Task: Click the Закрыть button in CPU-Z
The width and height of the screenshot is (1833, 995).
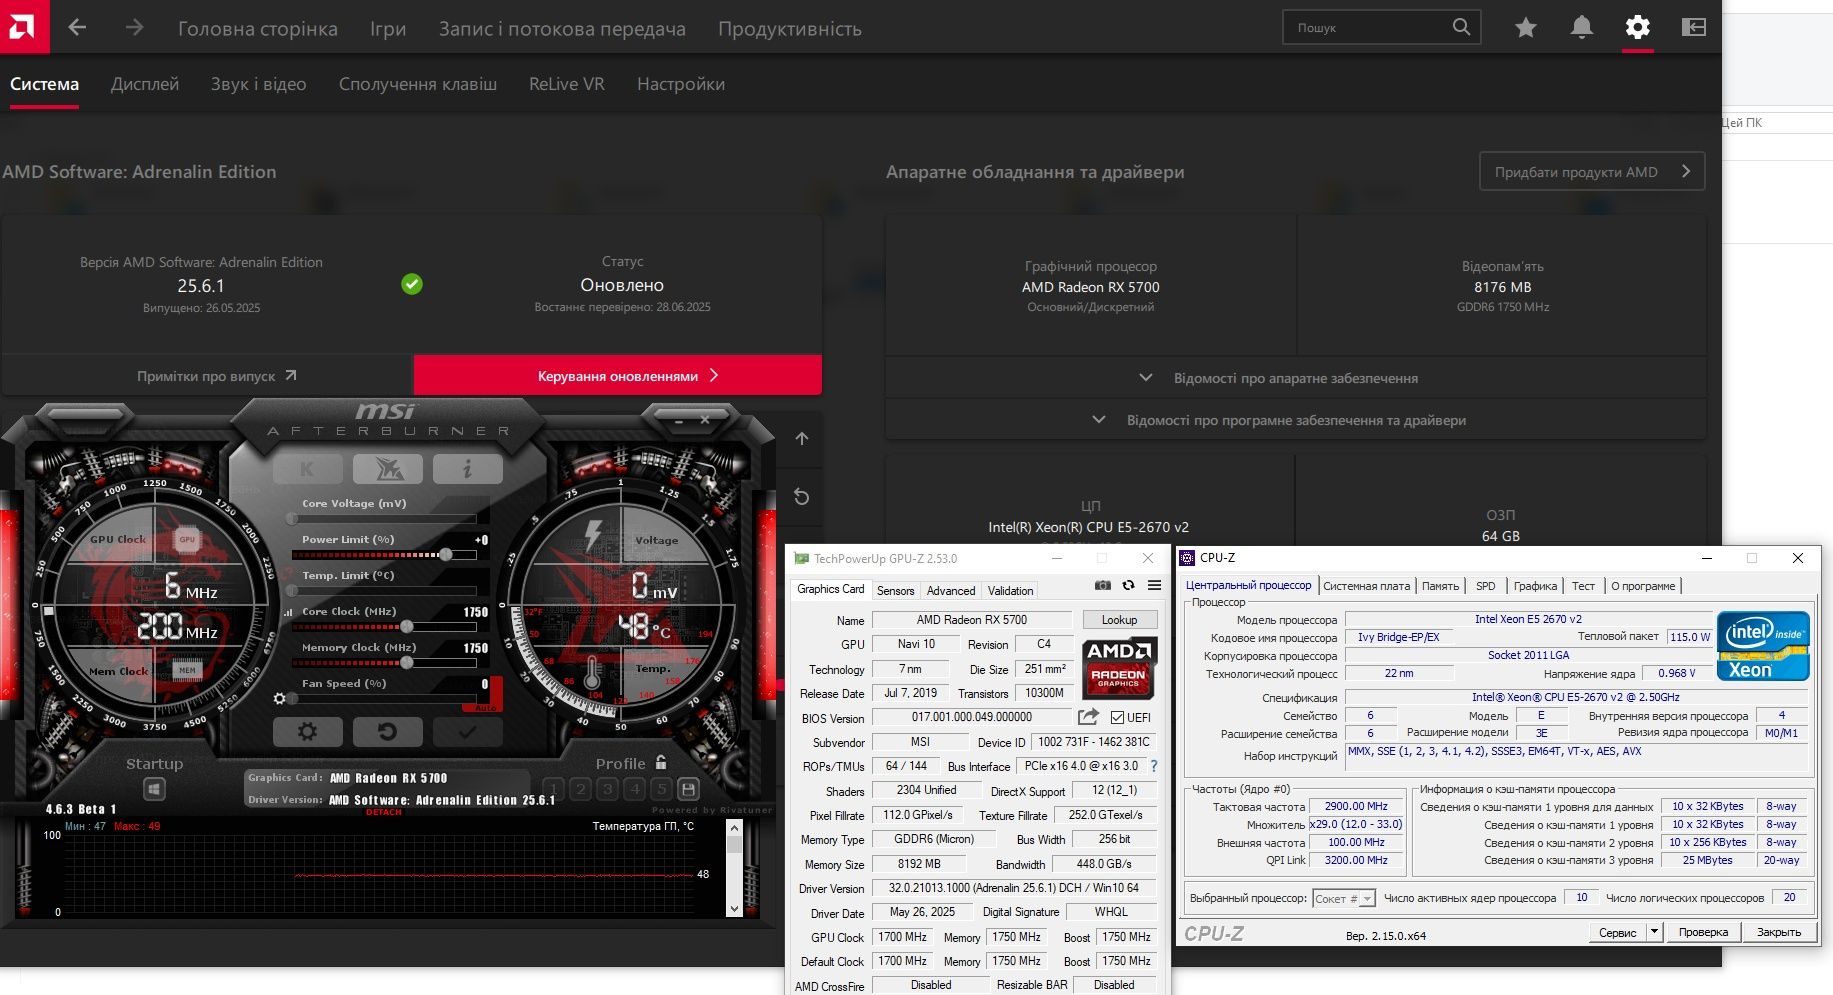Action: click(x=1779, y=932)
